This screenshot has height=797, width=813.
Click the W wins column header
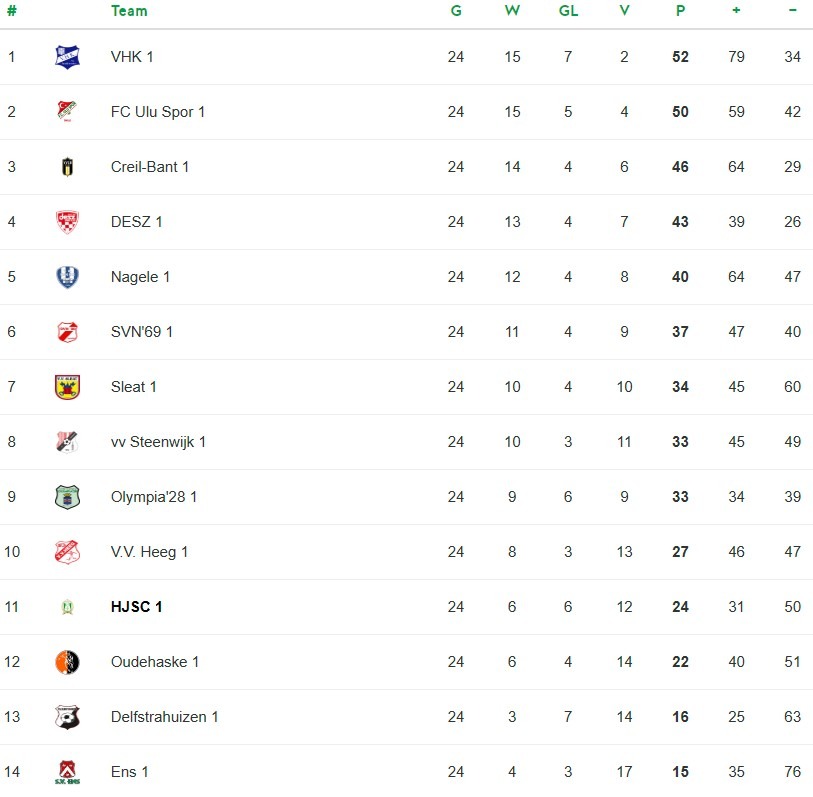512,11
